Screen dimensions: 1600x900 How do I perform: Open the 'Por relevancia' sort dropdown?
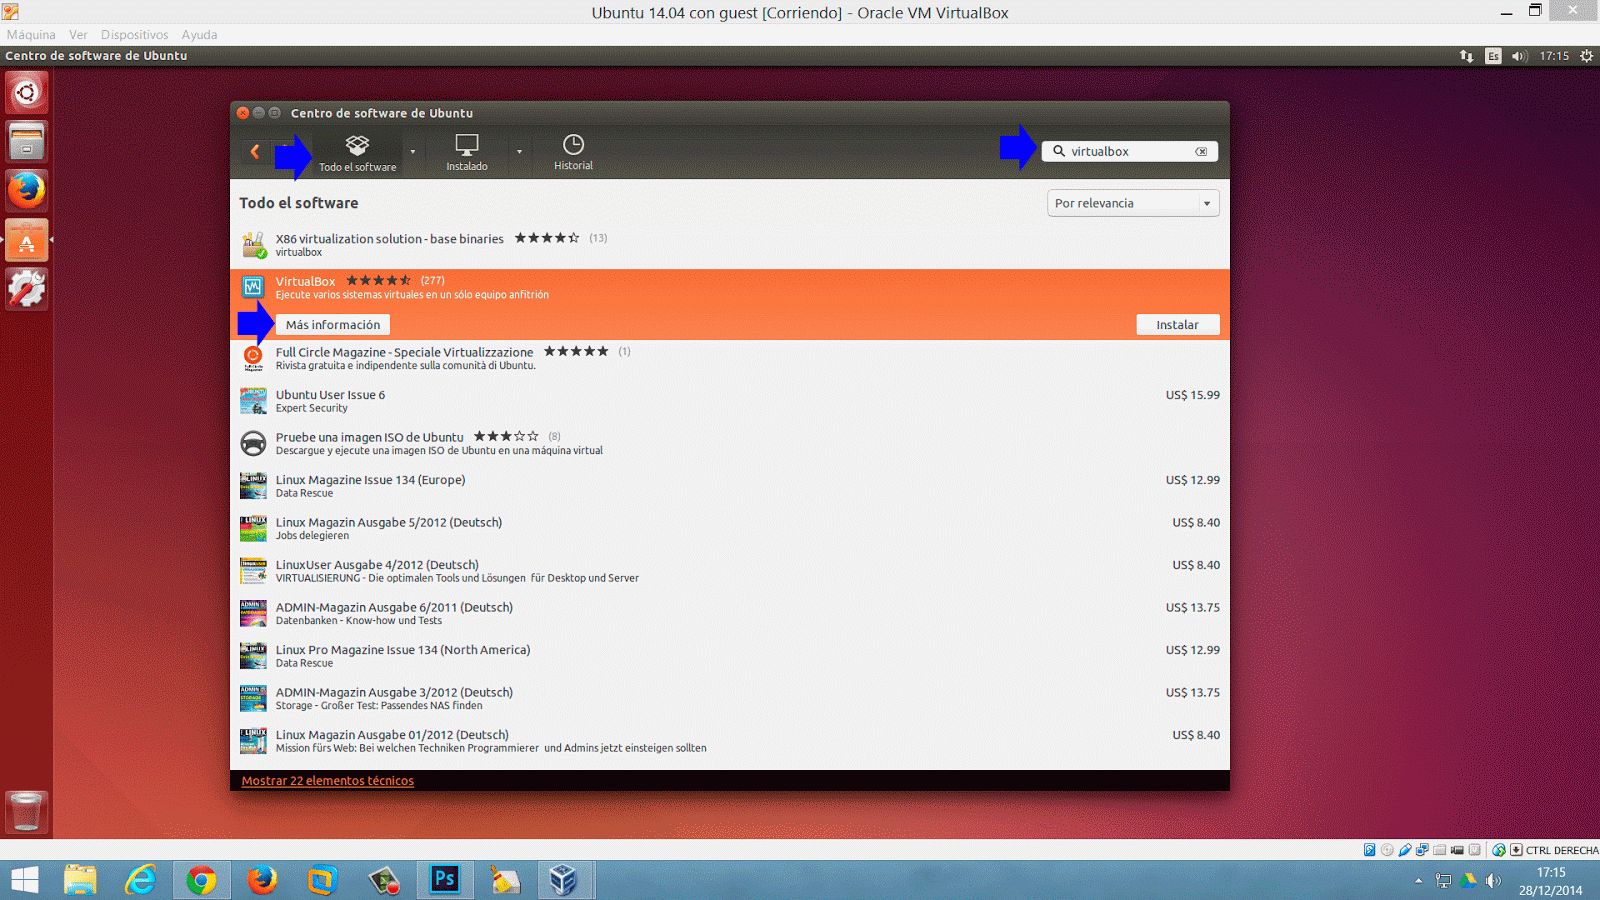[1132, 202]
